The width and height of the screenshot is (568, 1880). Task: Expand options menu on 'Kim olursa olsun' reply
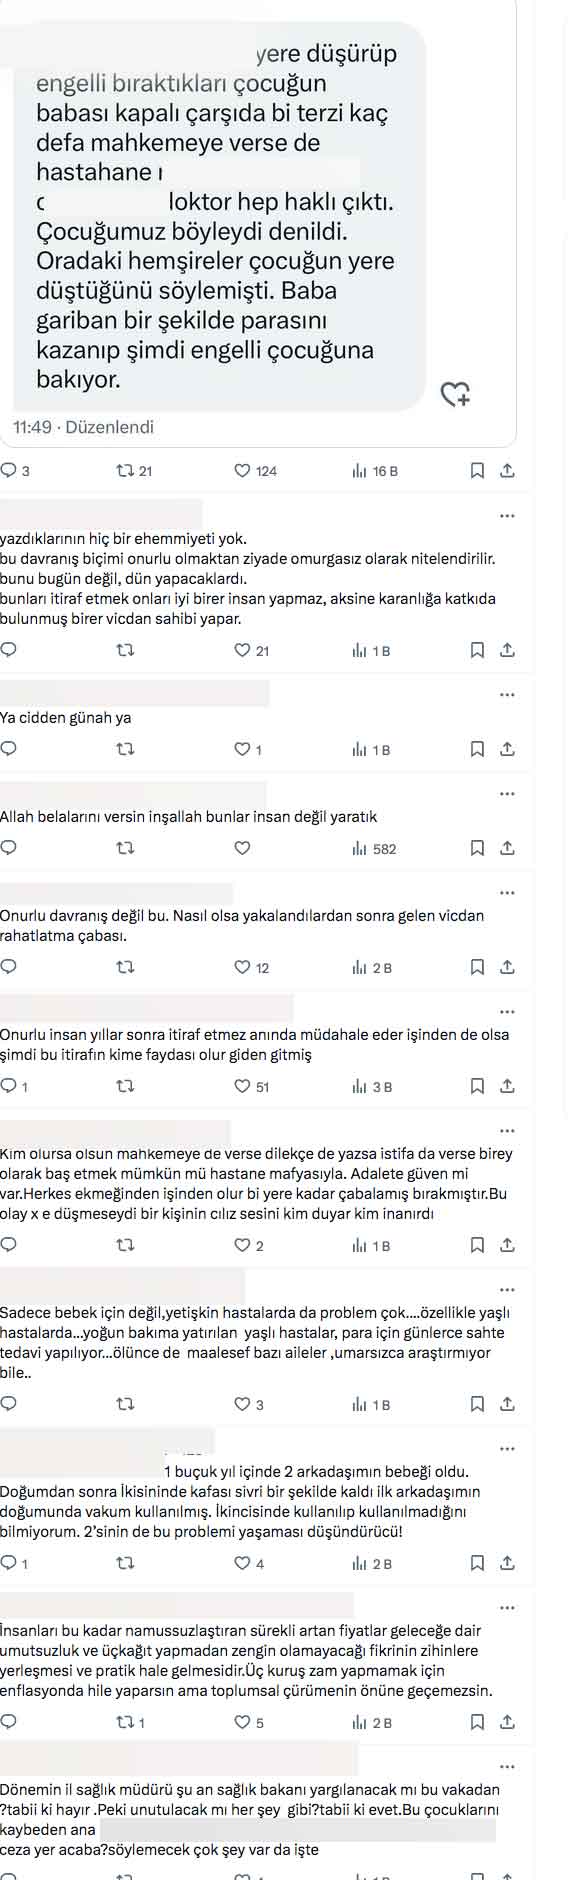coord(507,1131)
